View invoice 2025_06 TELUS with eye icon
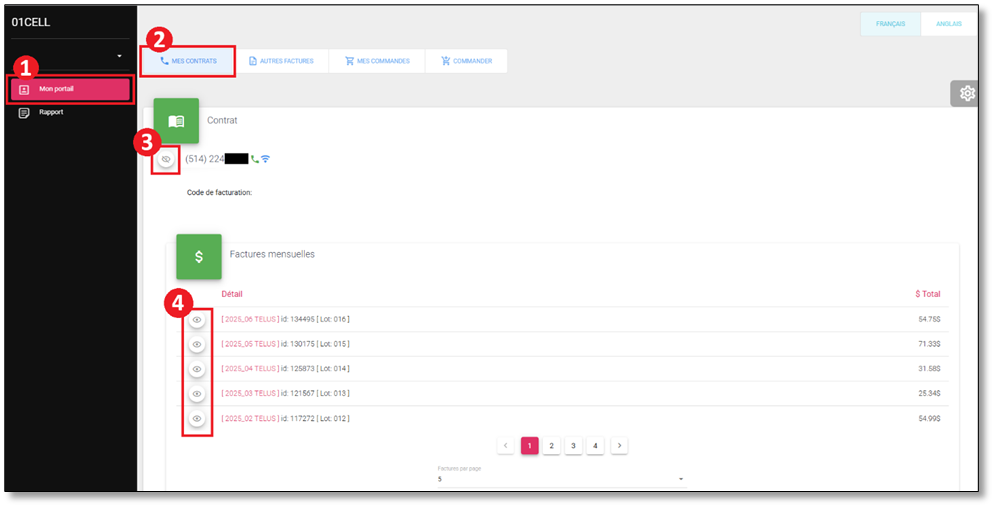 coord(197,320)
